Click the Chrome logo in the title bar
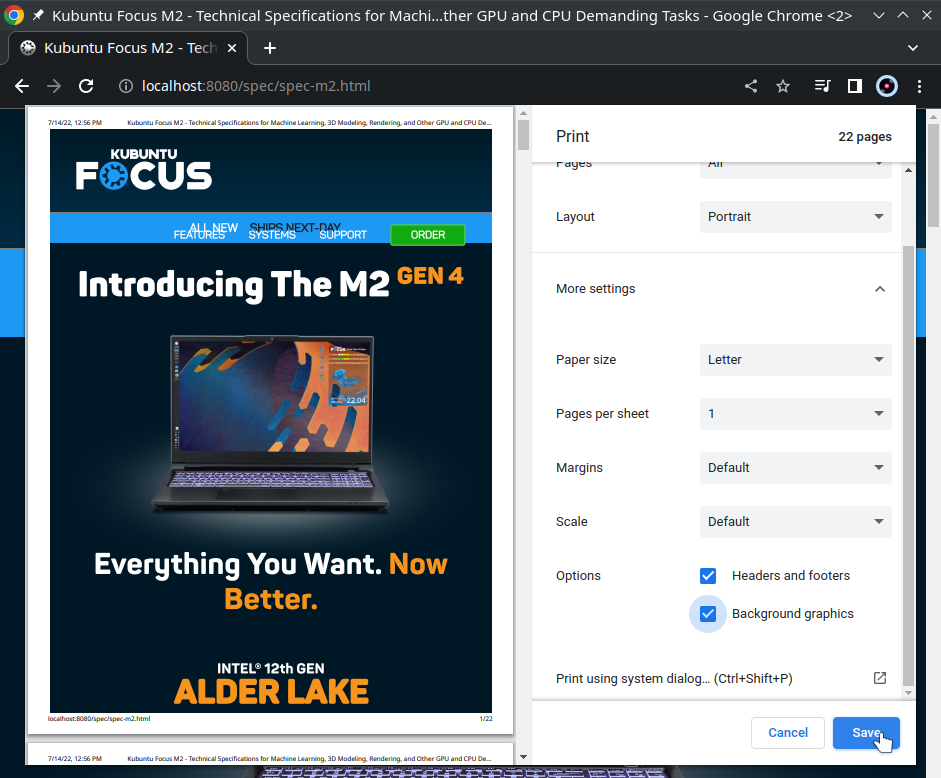The image size is (941, 778). (x=14, y=15)
